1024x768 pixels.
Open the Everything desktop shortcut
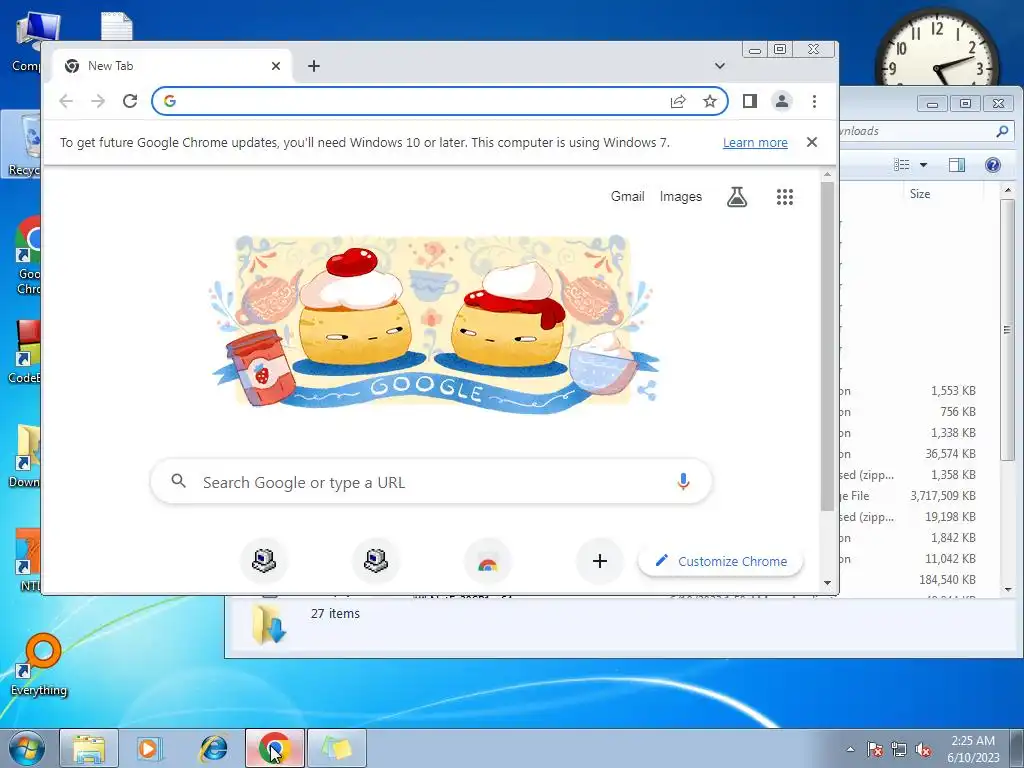[39, 665]
